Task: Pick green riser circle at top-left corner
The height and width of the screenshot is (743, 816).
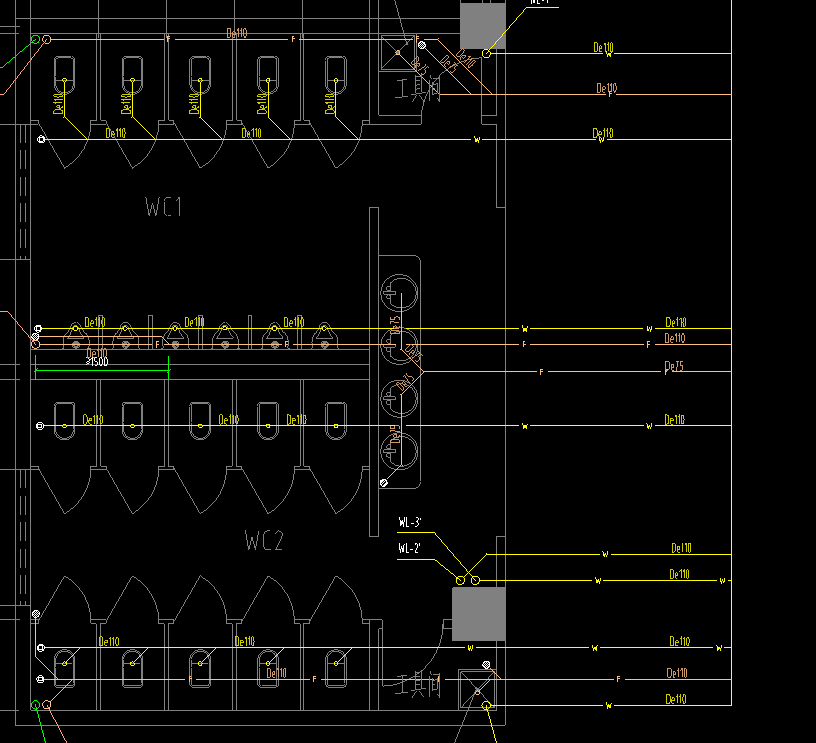Action: point(35,39)
